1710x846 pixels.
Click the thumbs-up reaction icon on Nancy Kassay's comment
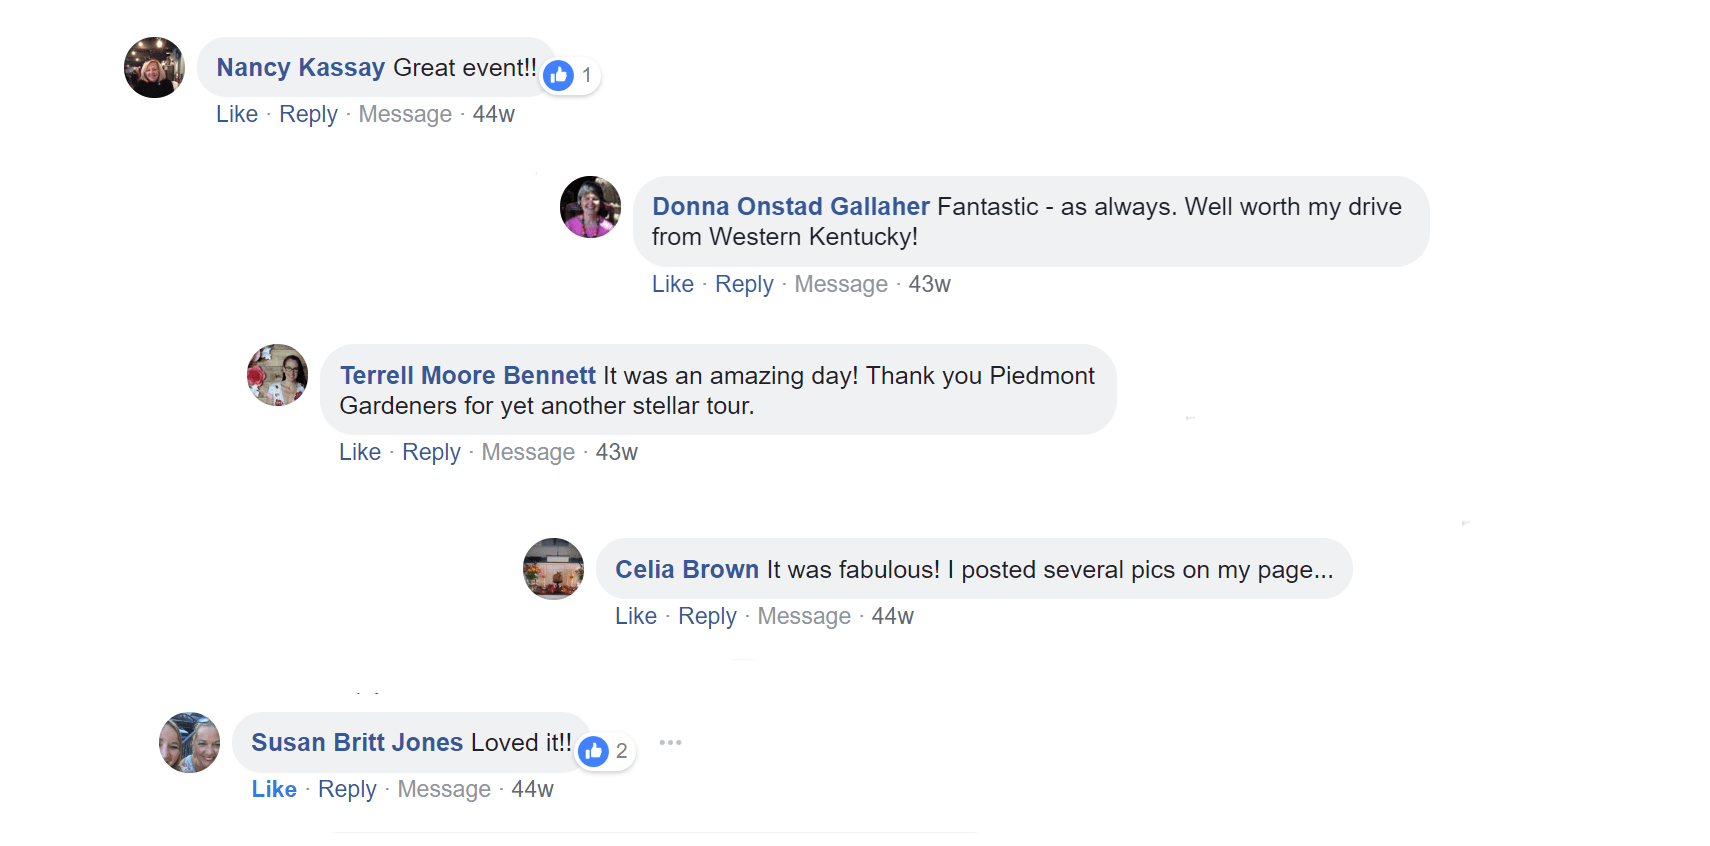coord(557,74)
